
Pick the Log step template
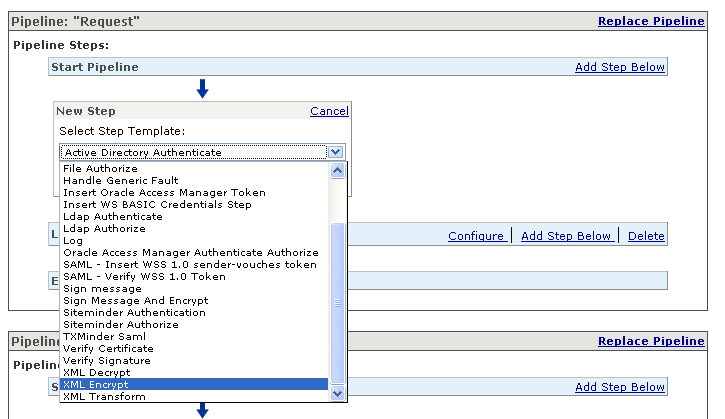[x=194, y=240]
